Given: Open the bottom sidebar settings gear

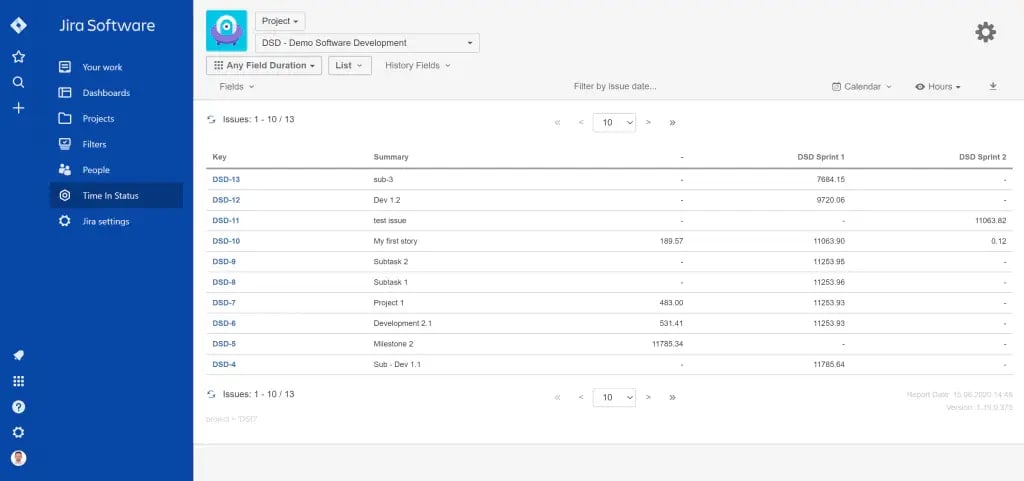Looking at the screenshot, I should (x=18, y=432).
